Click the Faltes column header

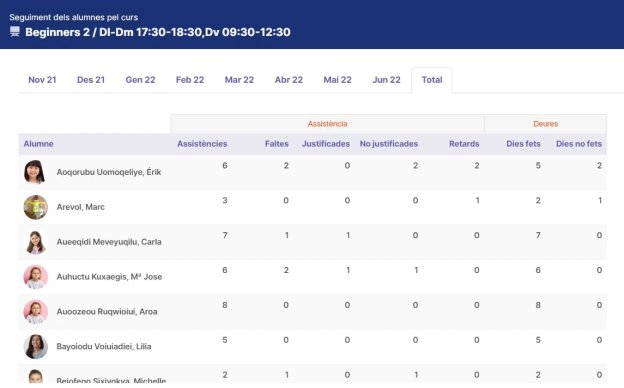pos(277,144)
